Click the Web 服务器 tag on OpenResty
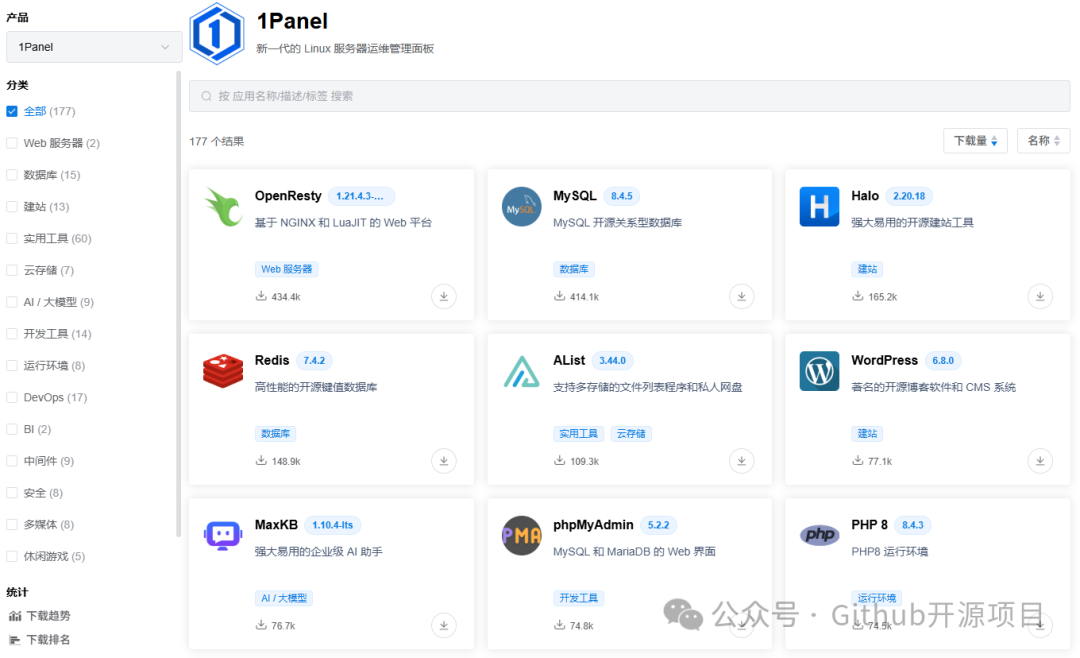The height and width of the screenshot is (658, 1080). (287, 269)
